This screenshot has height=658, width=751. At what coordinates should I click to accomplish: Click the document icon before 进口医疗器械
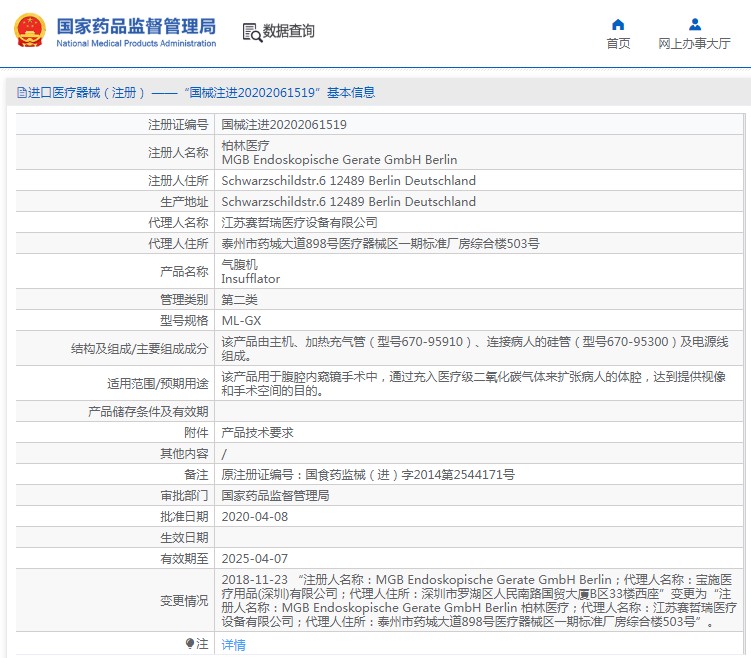pyautogui.click(x=22, y=92)
